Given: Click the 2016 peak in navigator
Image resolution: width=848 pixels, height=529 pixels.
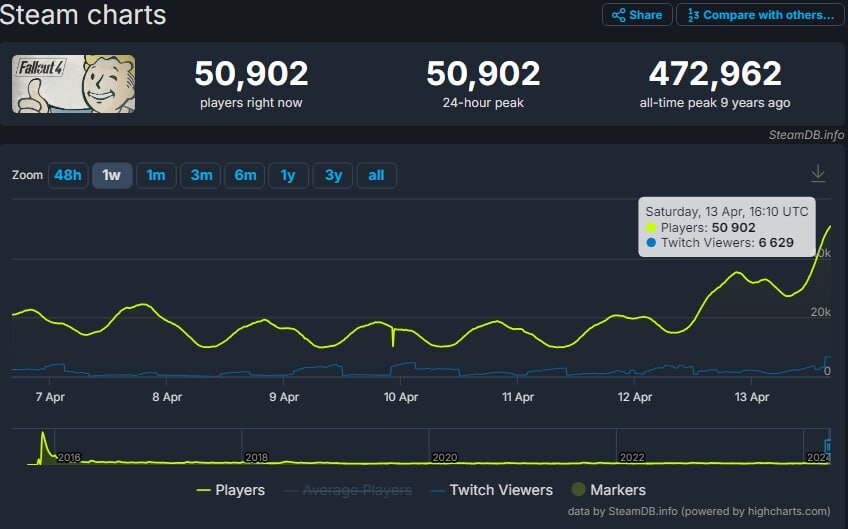Looking at the screenshot, I should (43, 434).
